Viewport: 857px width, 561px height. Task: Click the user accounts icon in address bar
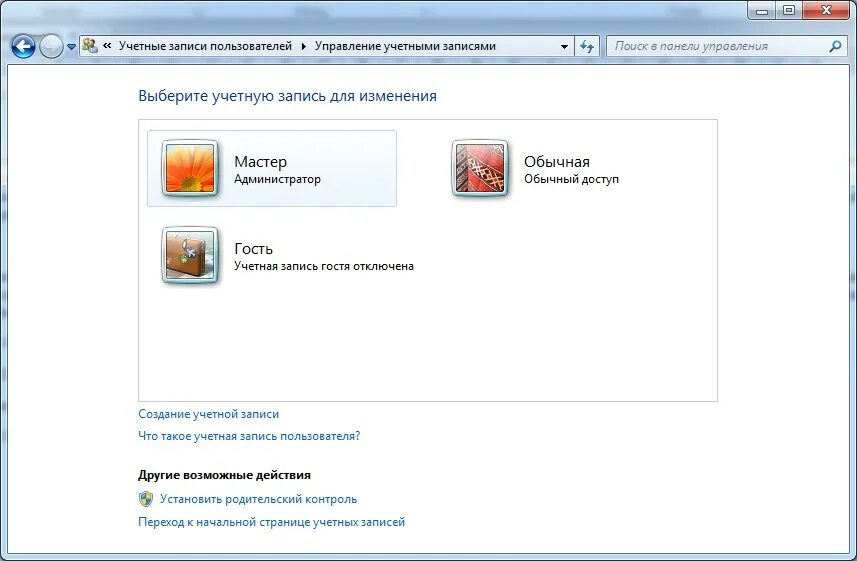pyautogui.click(x=90, y=46)
